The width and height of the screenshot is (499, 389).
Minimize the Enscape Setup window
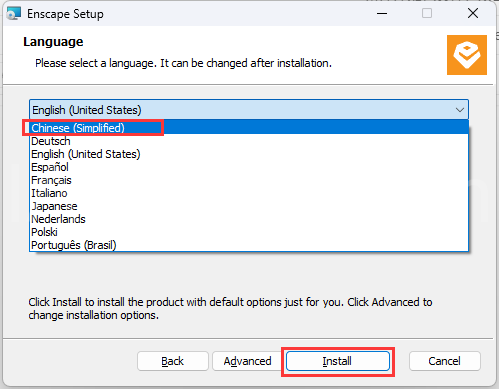pyautogui.click(x=382, y=14)
